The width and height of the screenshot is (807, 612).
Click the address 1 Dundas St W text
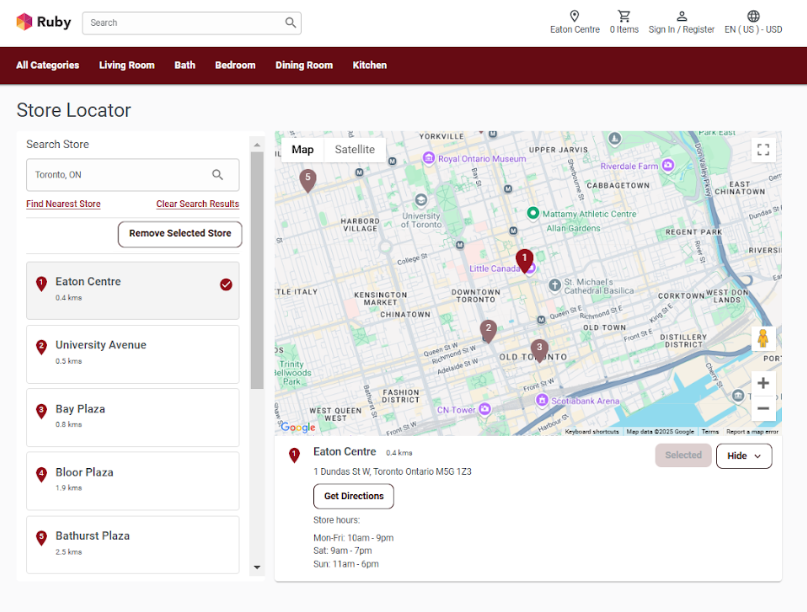tap(392, 471)
